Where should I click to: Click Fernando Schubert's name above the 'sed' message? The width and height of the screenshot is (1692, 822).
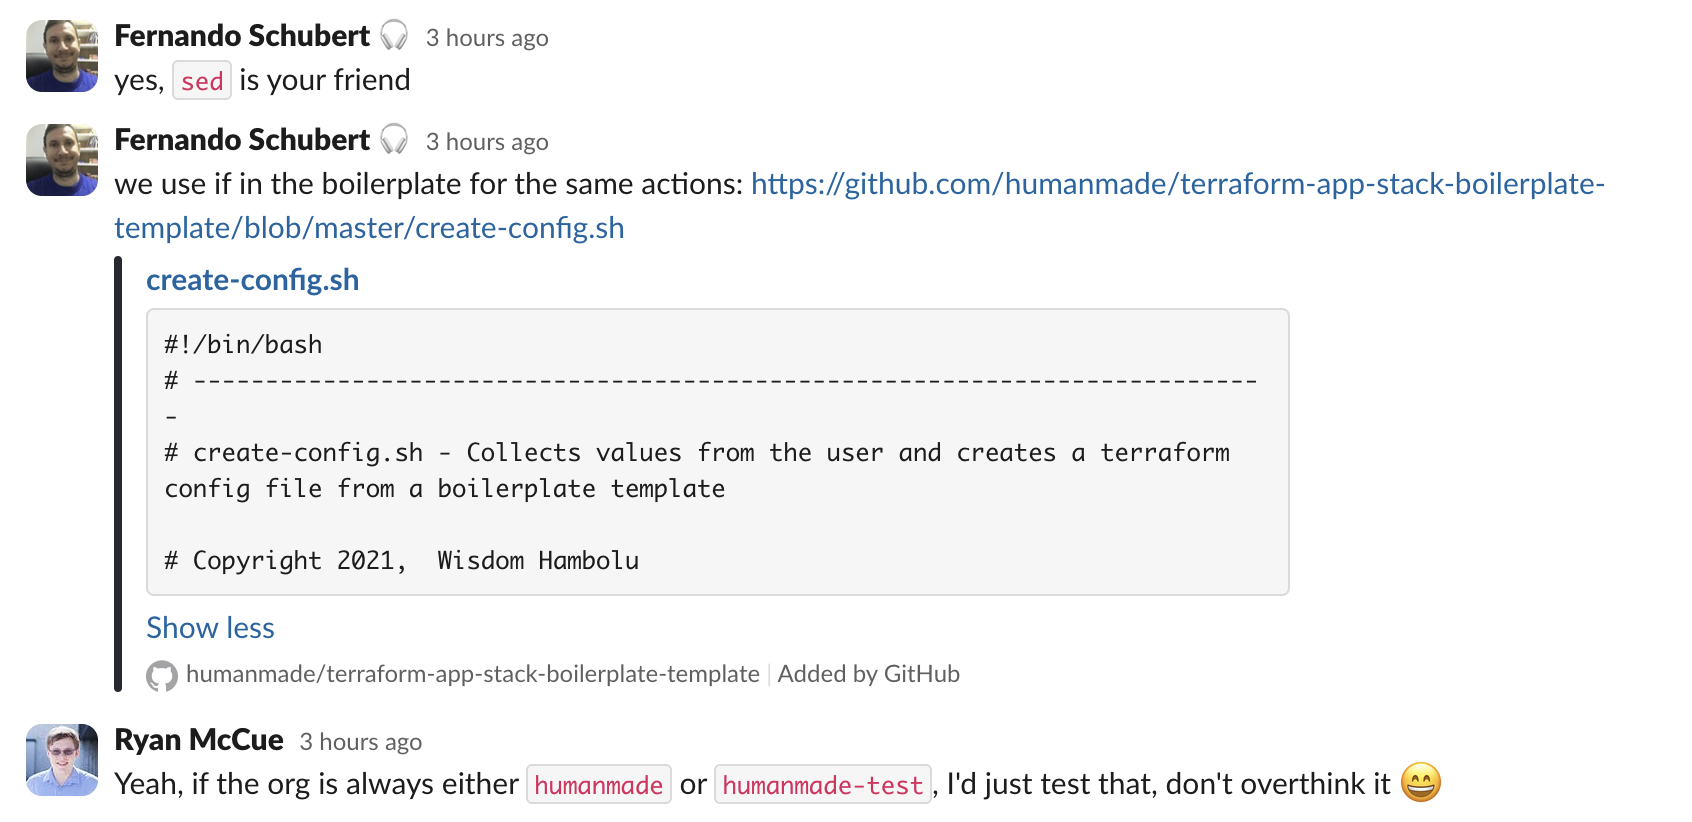click(242, 36)
